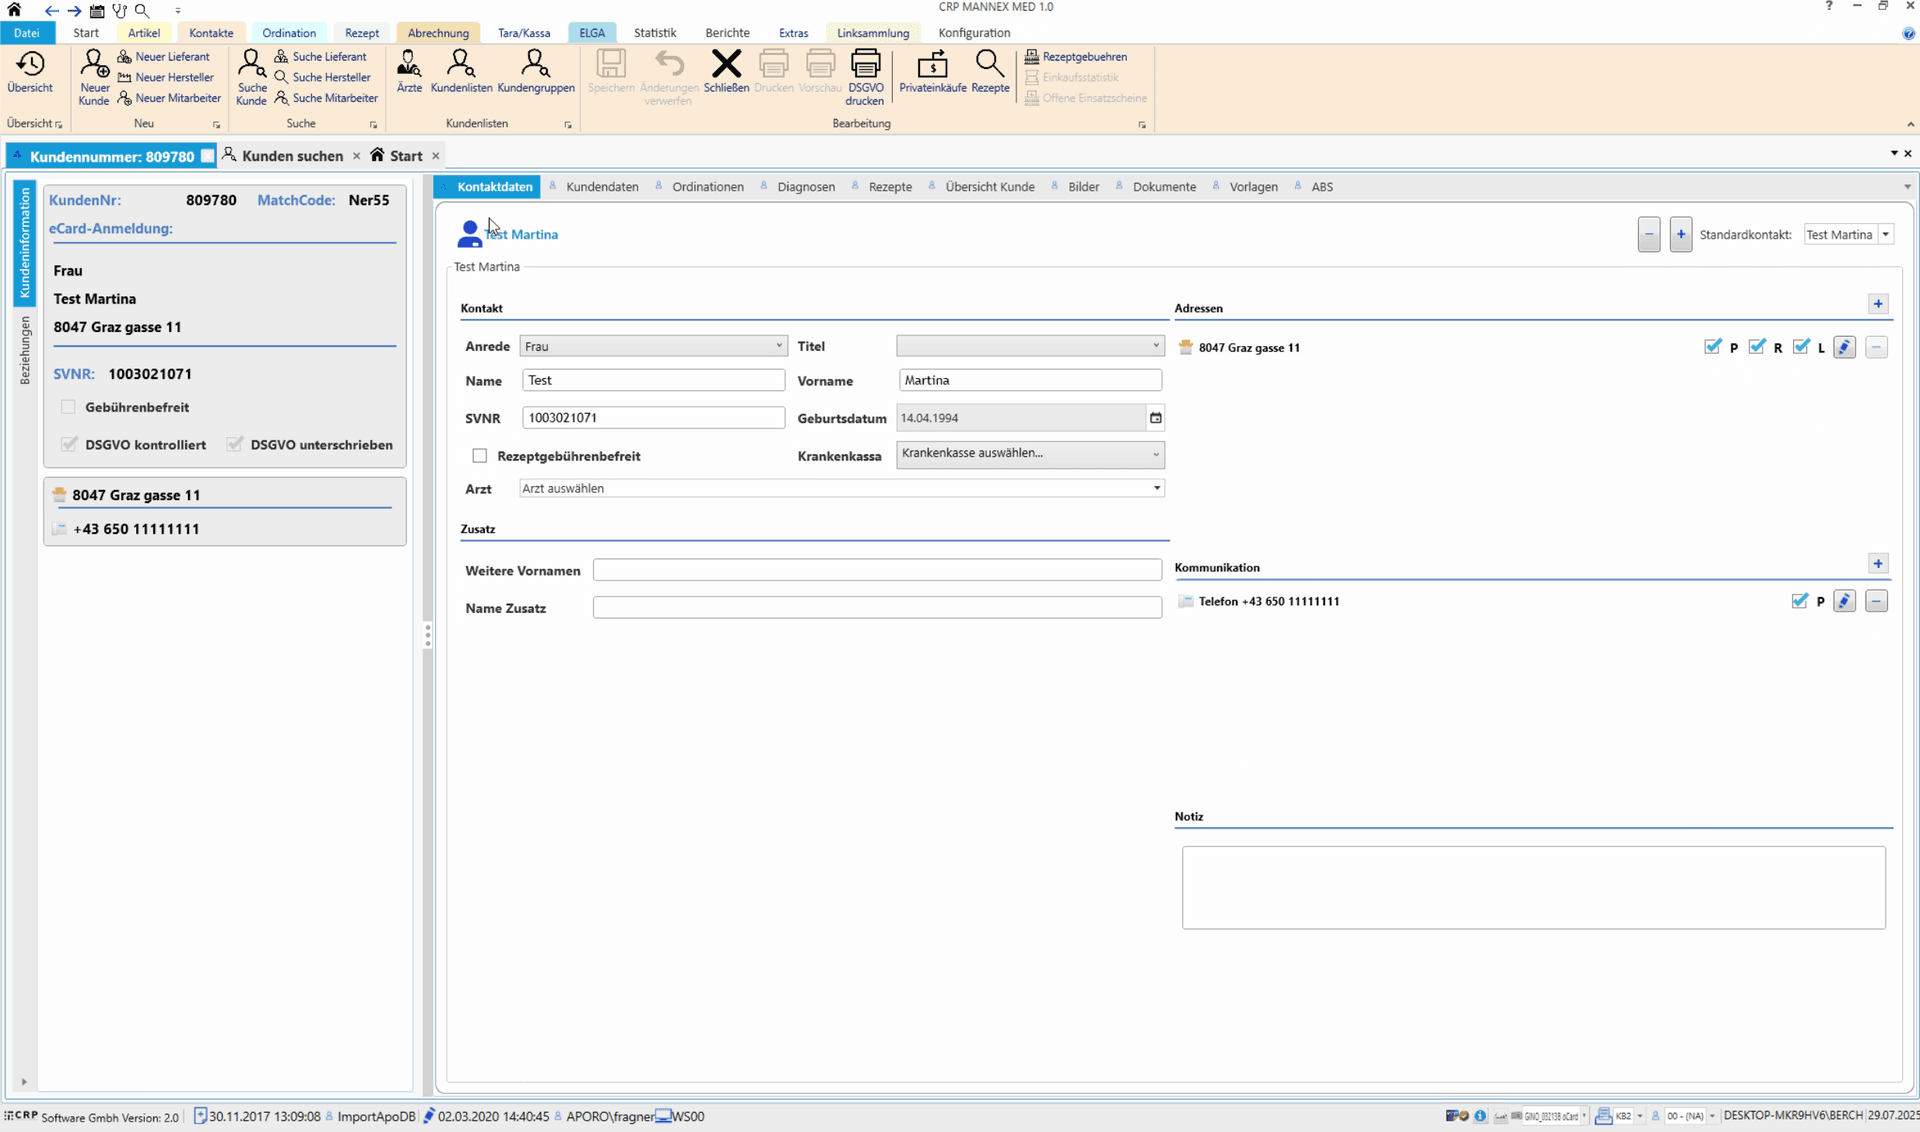Expand Bearbeitung group launcher

[x=1142, y=125]
